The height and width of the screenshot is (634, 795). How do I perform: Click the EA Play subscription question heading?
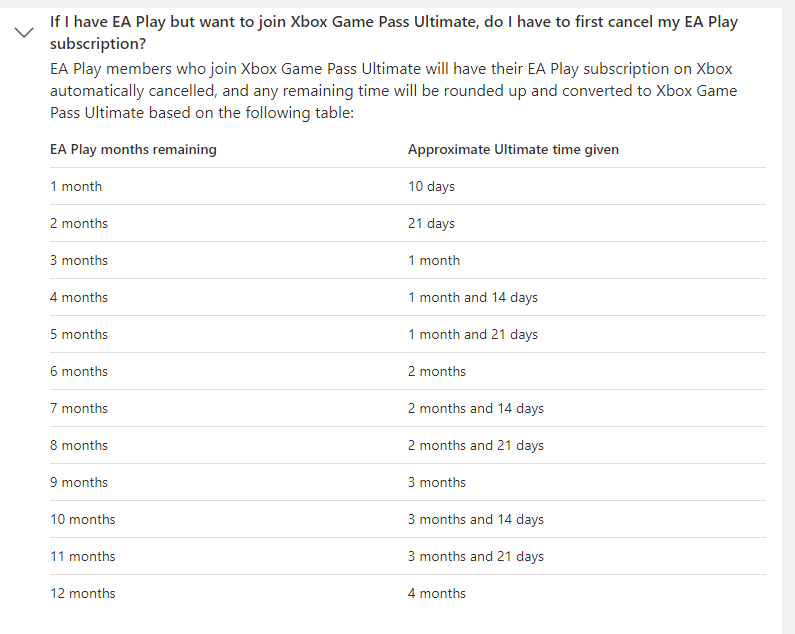pos(394,32)
